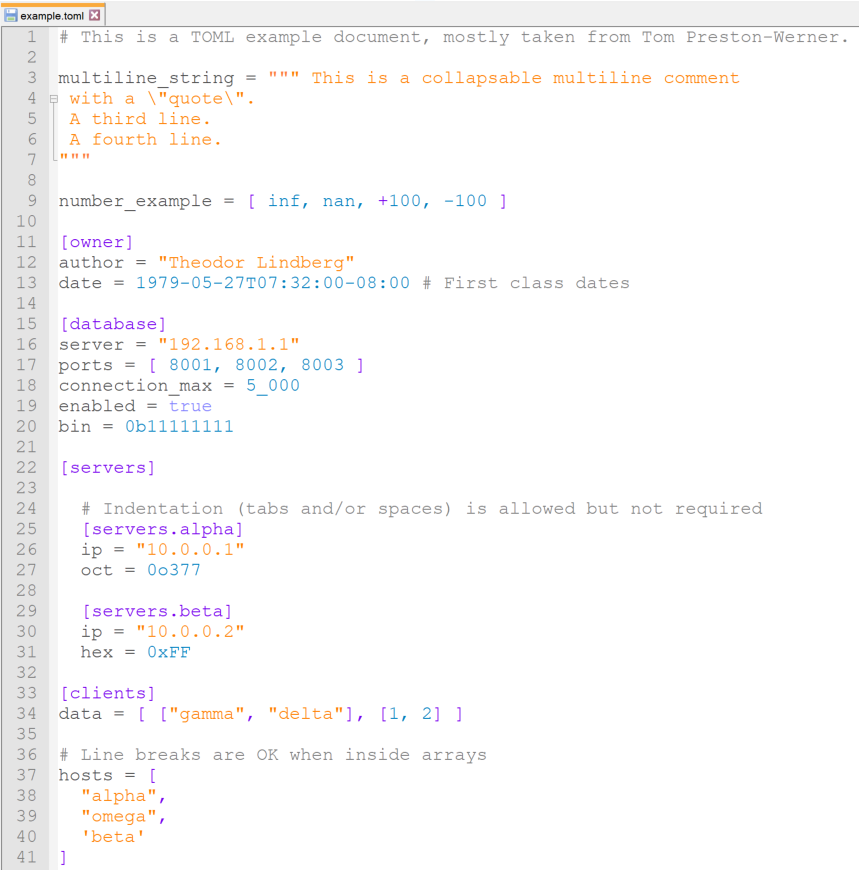Click the boolean value 'true'

(x=190, y=406)
